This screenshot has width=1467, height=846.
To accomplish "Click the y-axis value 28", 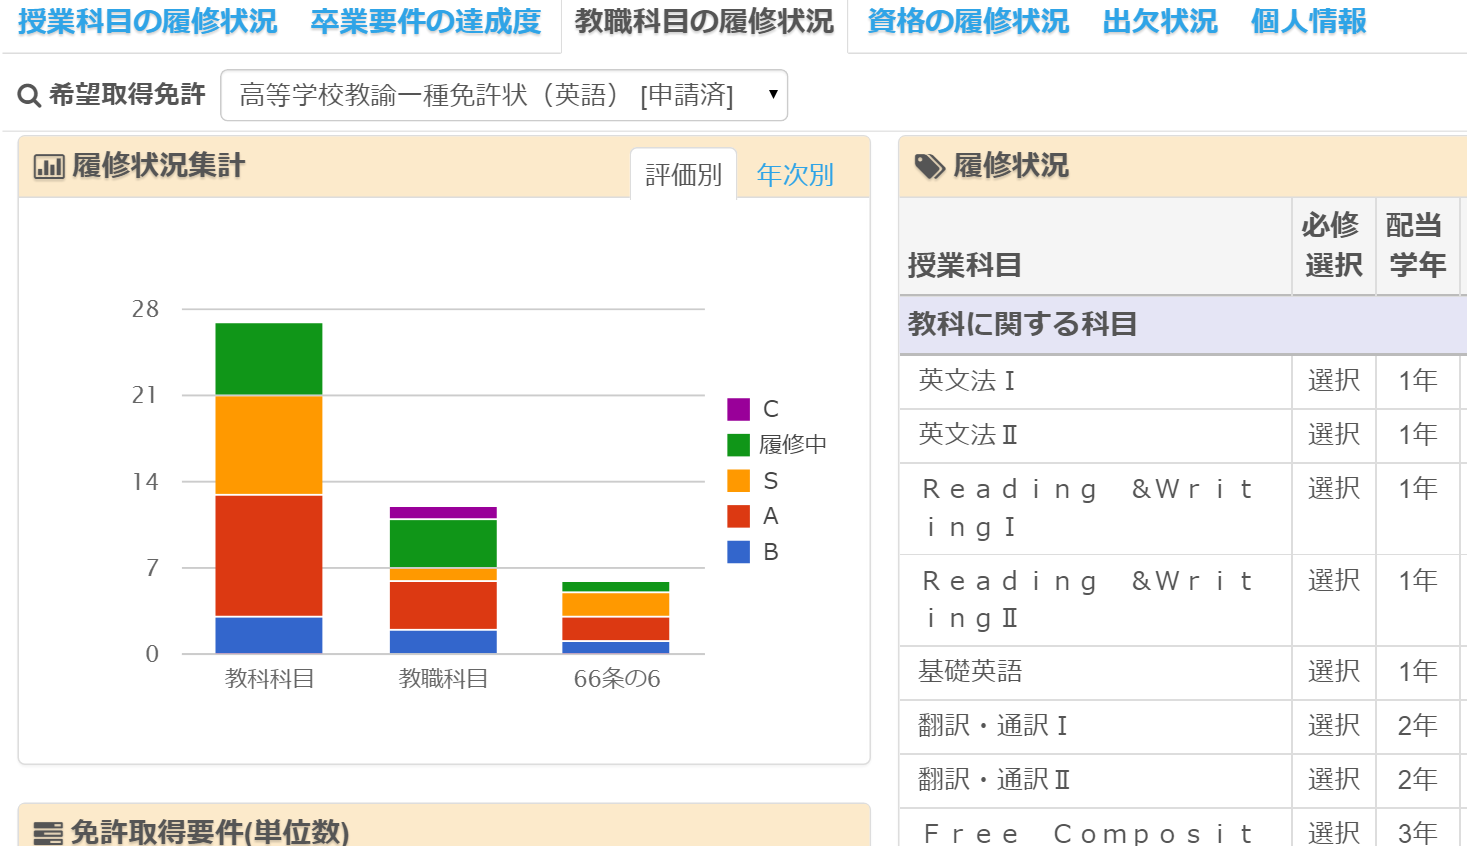I will (145, 309).
